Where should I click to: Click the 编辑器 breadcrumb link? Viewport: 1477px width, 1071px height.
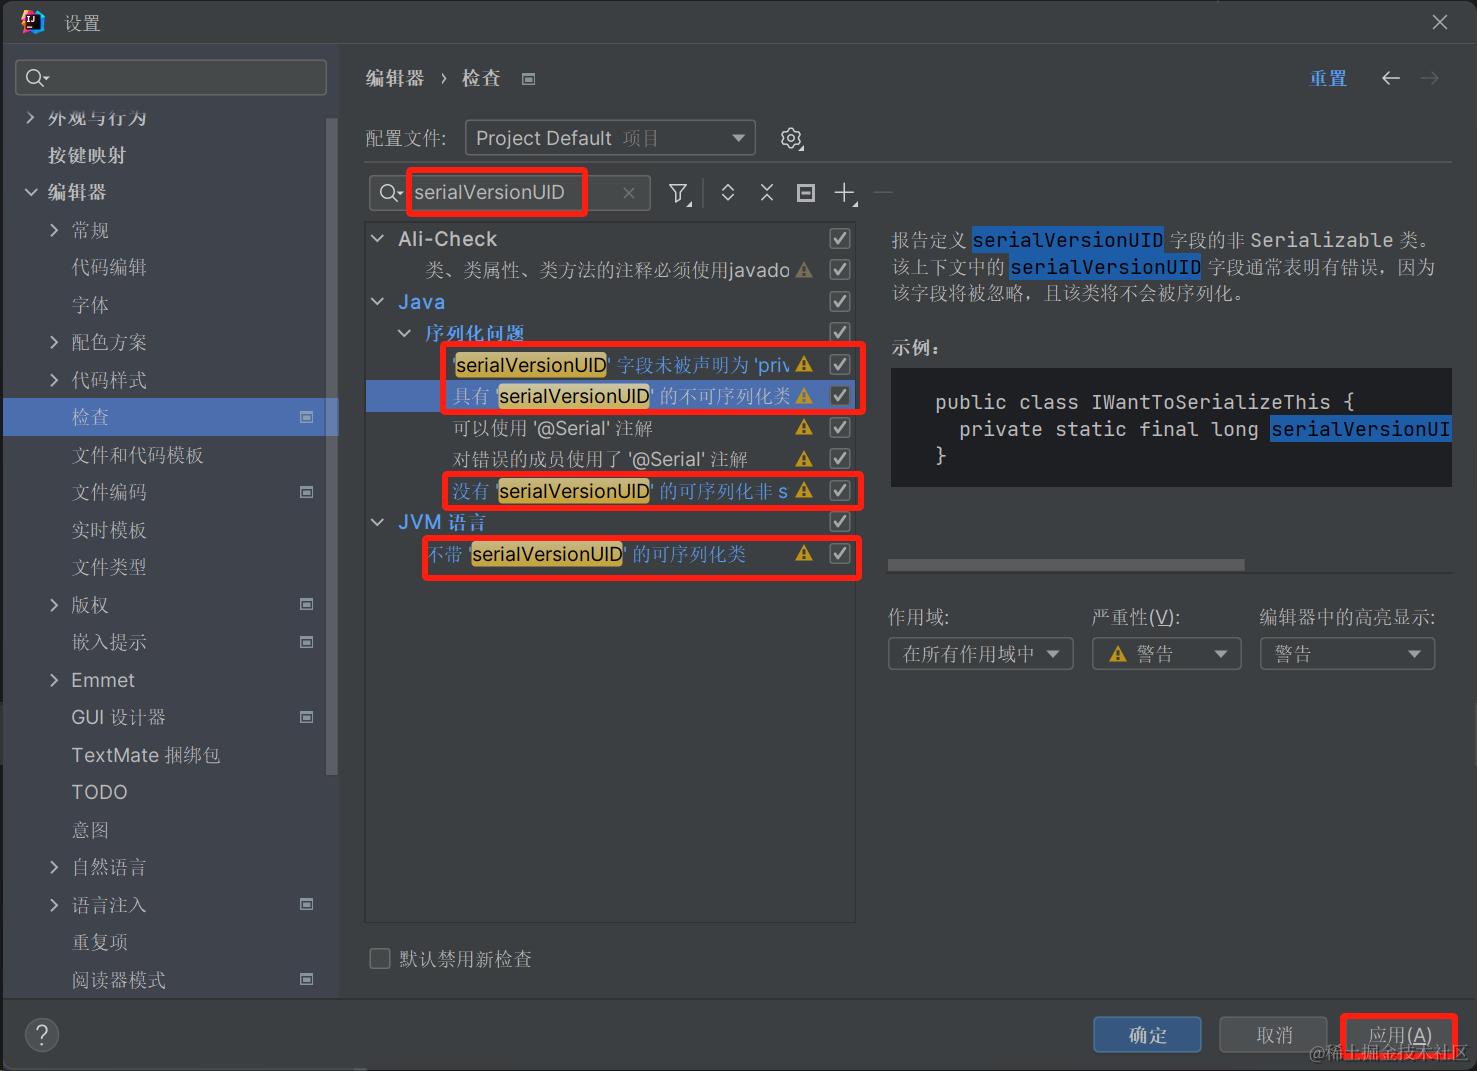click(395, 78)
